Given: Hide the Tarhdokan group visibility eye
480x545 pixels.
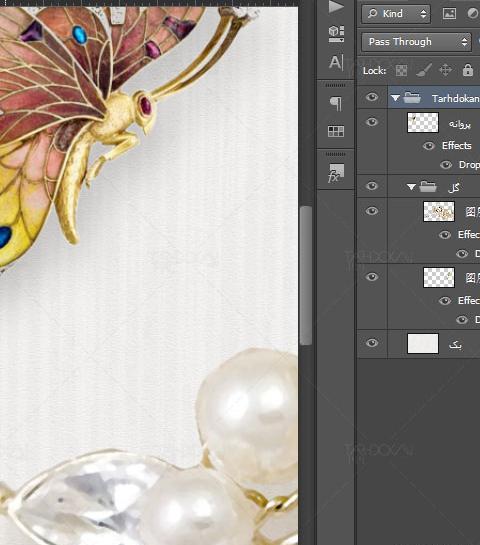Looking at the screenshot, I should pos(372,97).
